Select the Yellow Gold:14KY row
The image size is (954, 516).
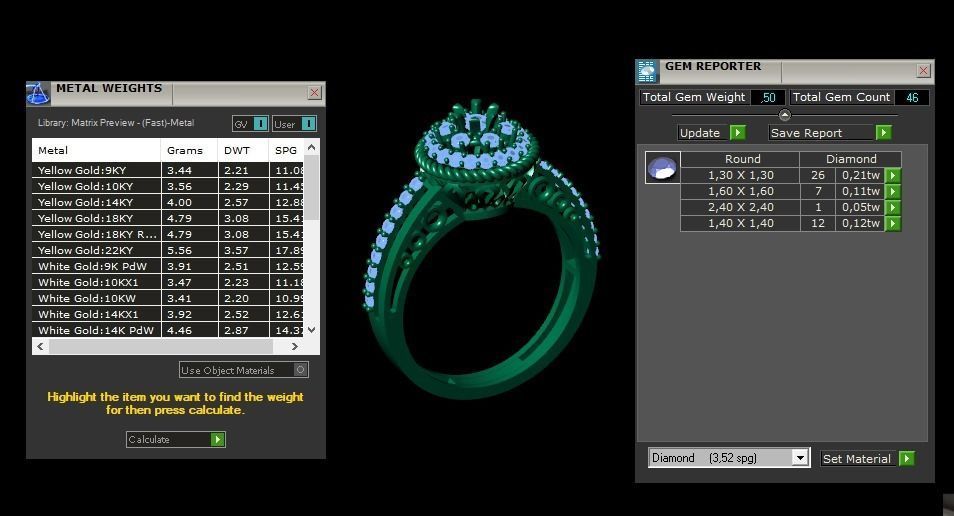click(167, 202)
